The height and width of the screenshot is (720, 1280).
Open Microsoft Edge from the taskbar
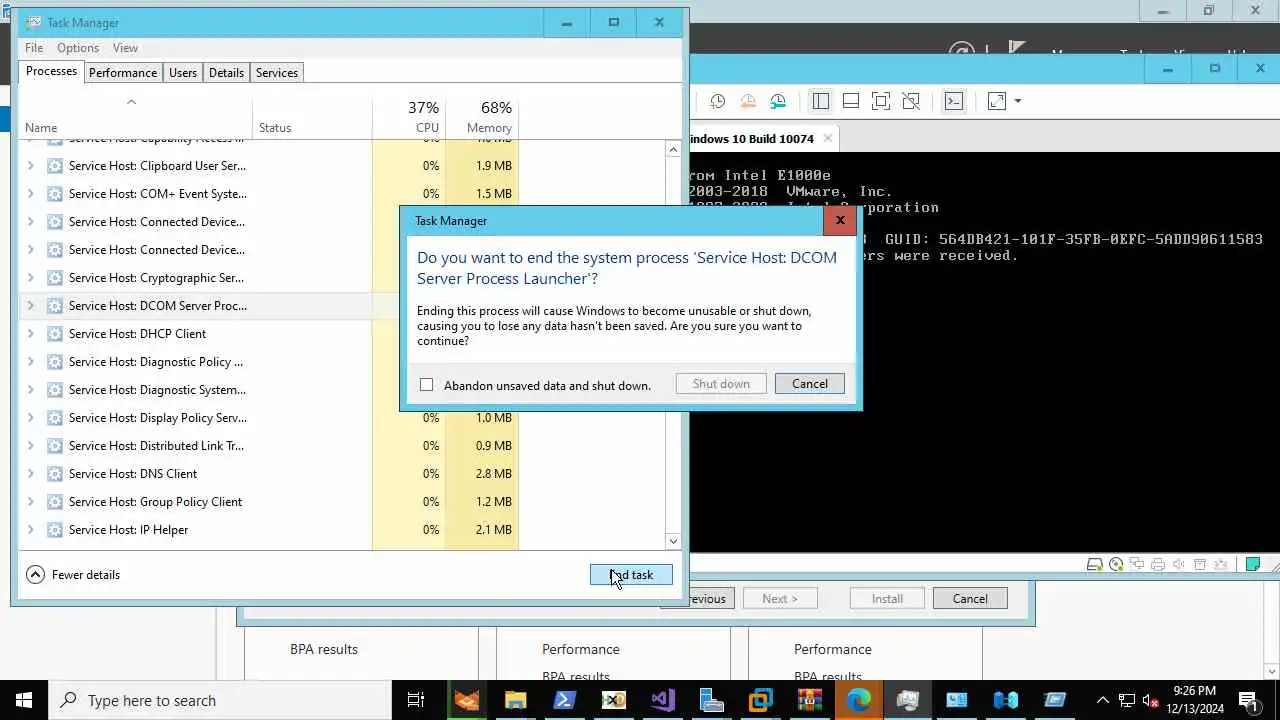coord(859,700)
